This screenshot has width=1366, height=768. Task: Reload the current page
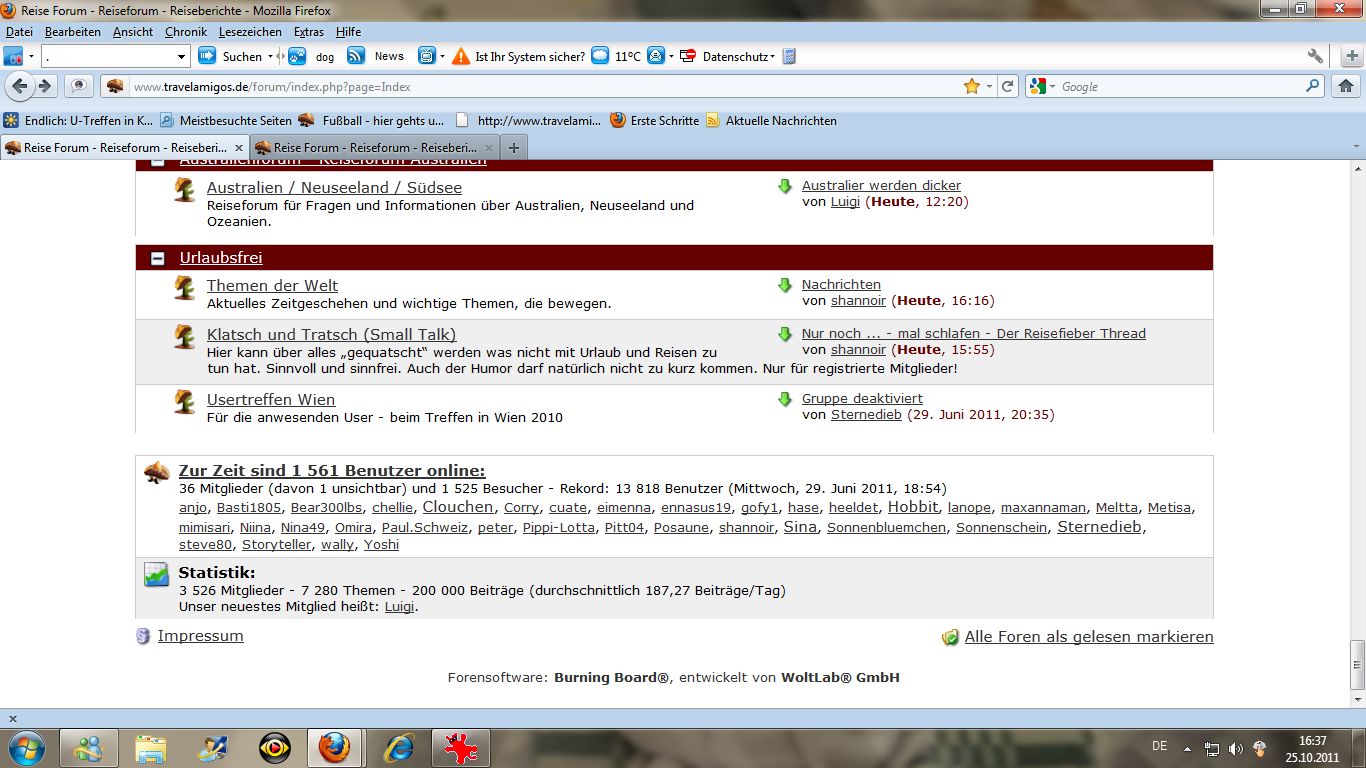[1008, 87]
